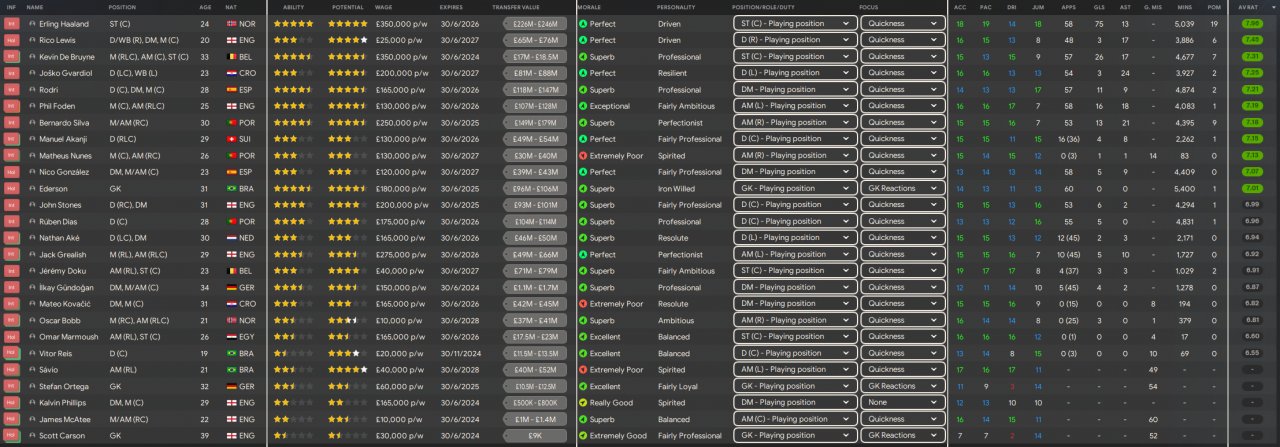The height and width of the screenshot is (447, 1280).
Task: Click the info status badge for Phil Foden
Action: 11,105
